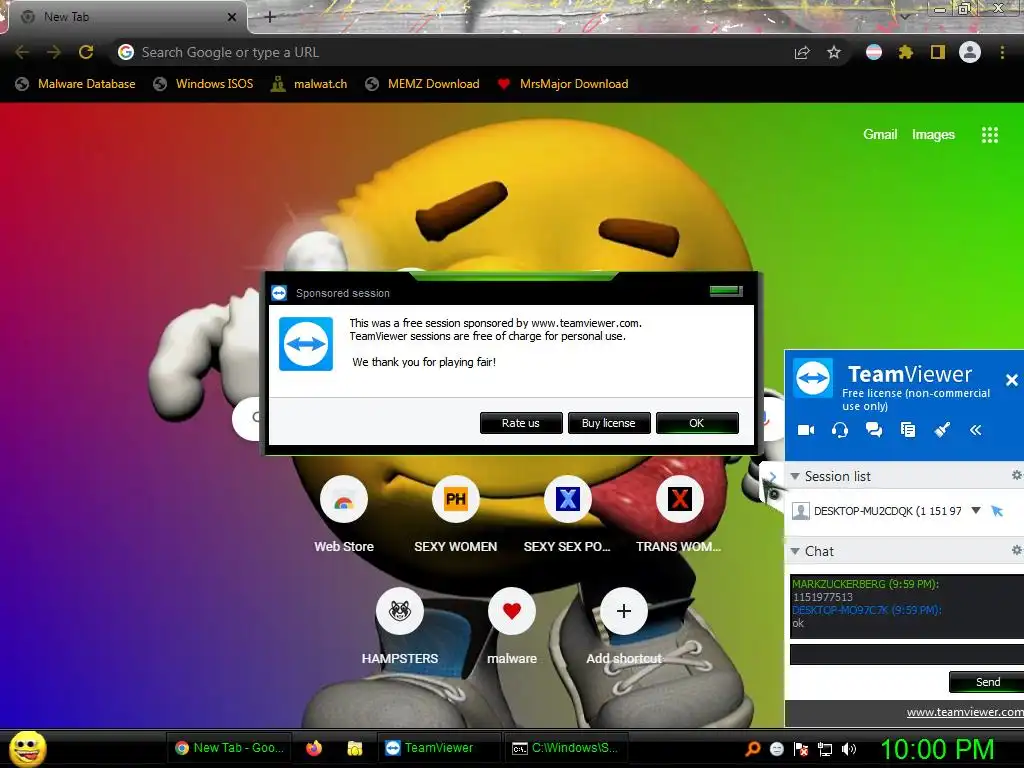The height and width of the screenshot is (768, 1024).
Task: Select the New Tab browser tab
Action: [127, 17]
